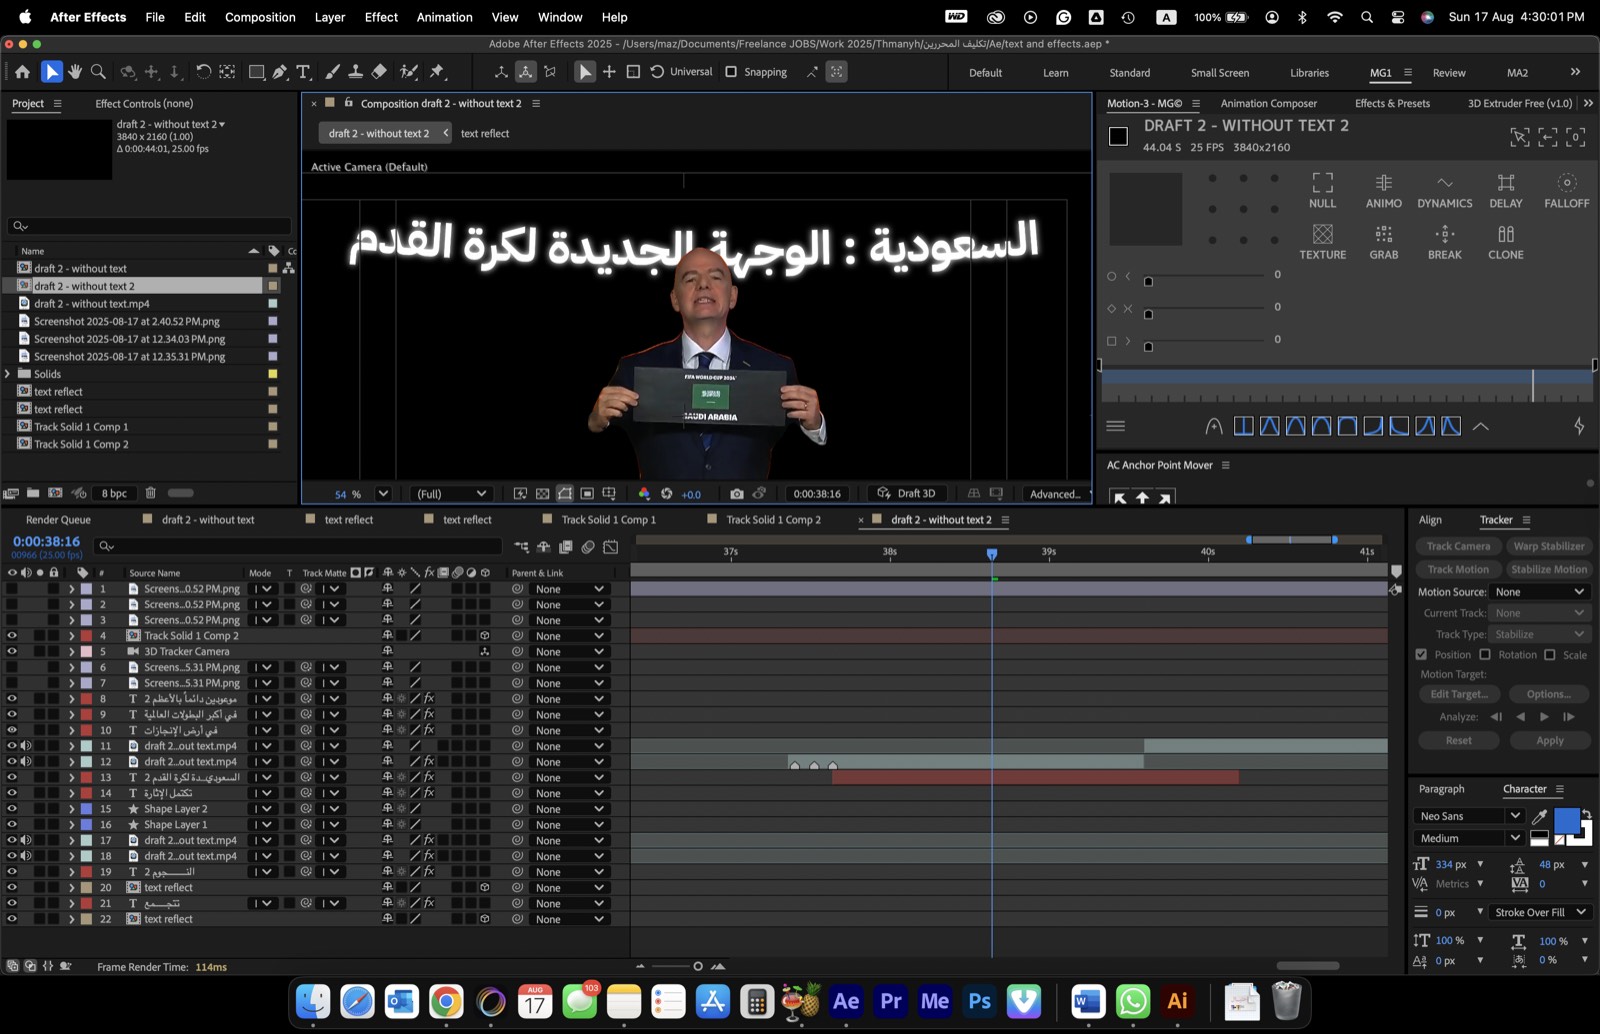Screen dimensions: 1600x1034
Task: Select the Zoom magnifier tool
Action: point(98,72)
